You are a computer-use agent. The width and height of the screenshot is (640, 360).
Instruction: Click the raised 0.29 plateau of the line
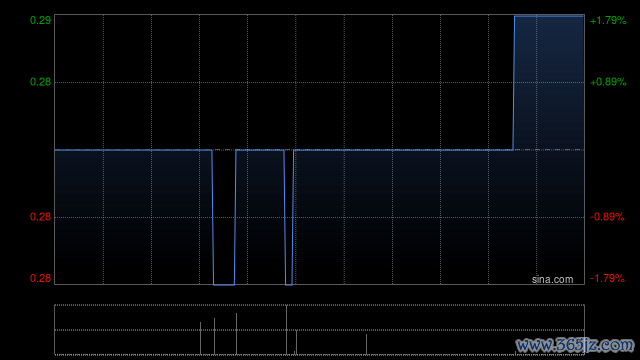coord(549,16)
